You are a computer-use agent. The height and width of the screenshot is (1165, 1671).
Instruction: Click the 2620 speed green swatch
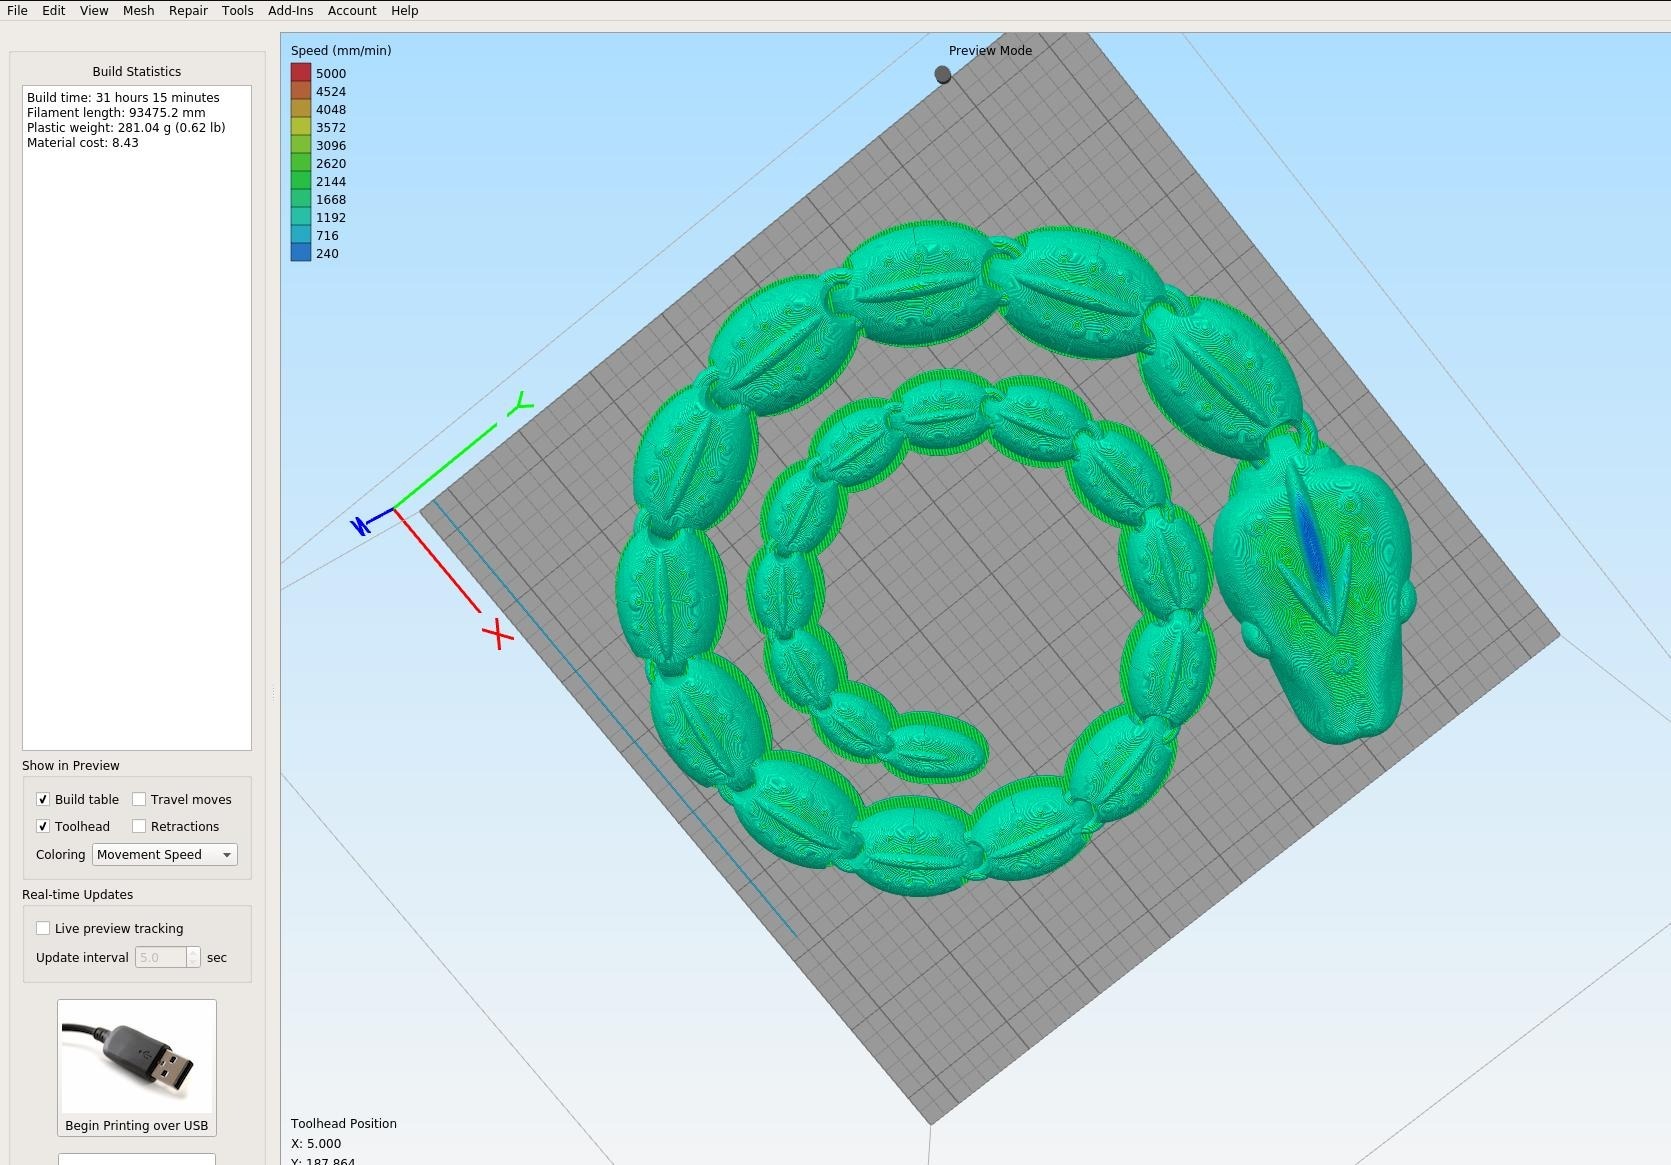301,163
